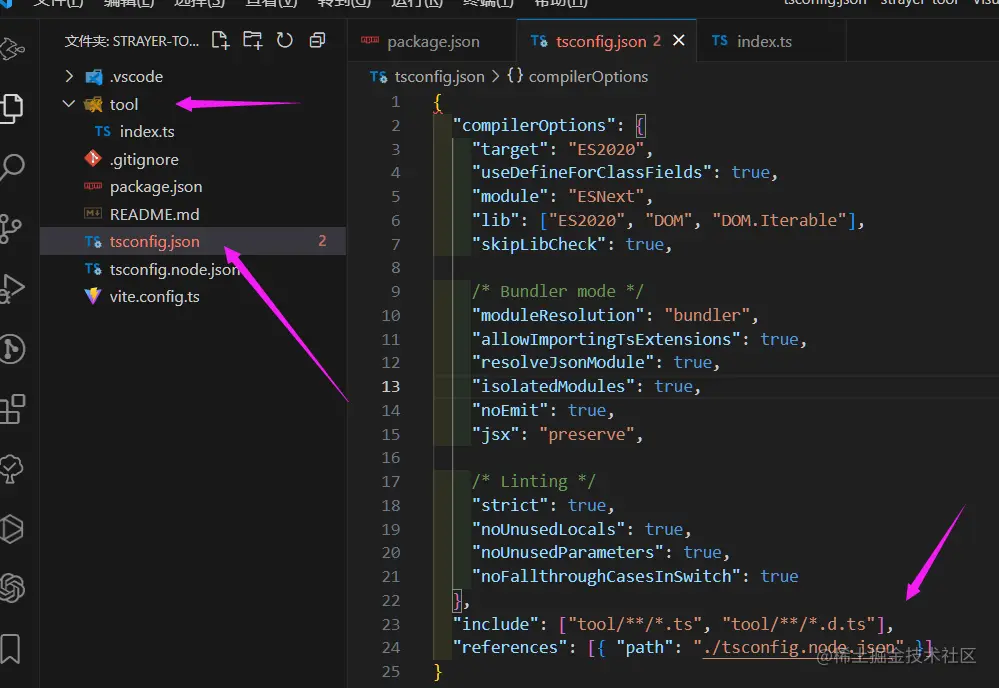
Task: Click line number 25 in the gutter
Action: coord(391,671)
